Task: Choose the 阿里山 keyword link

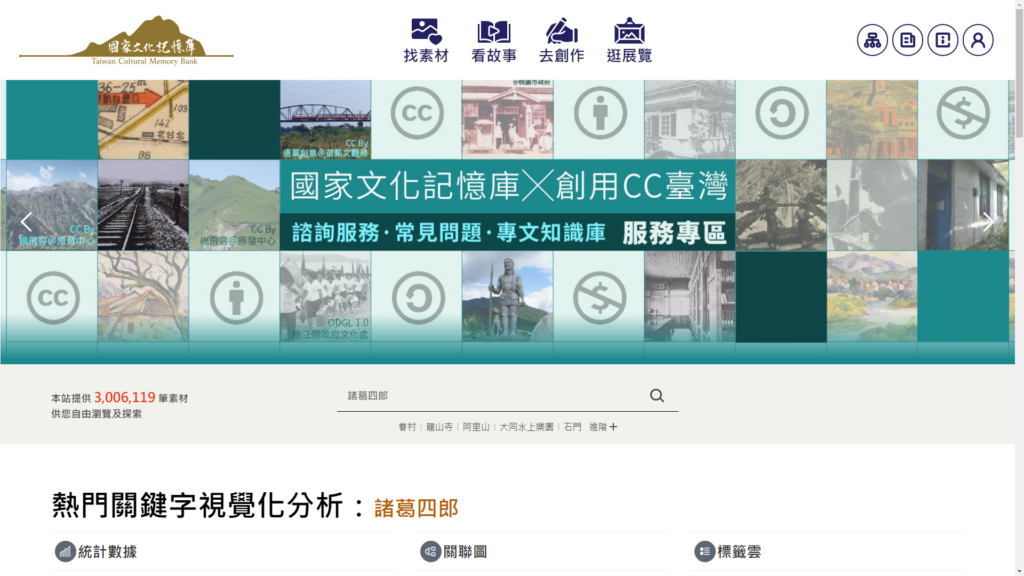Action: 476,427
